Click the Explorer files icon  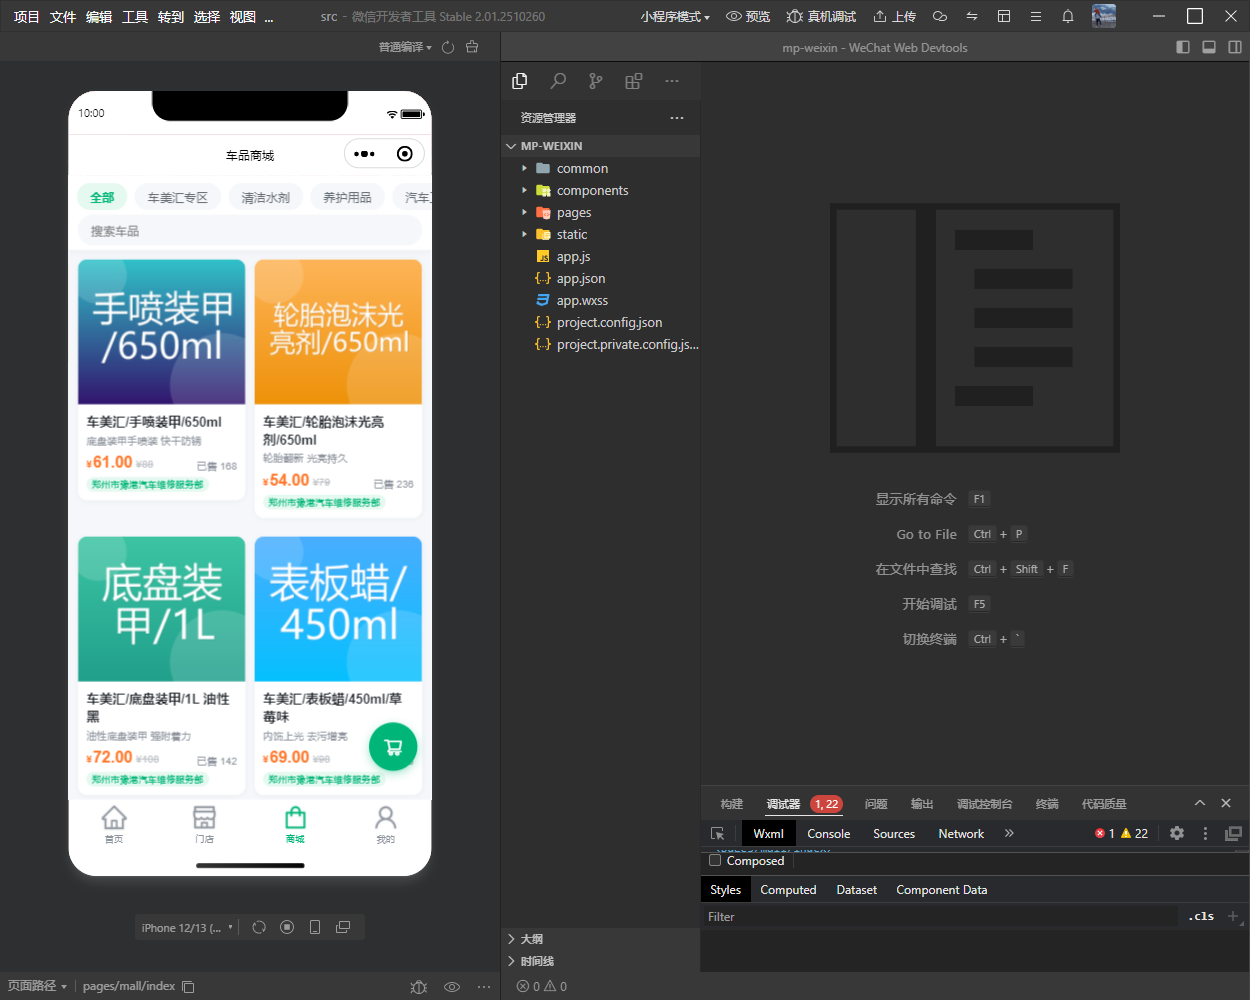tap(520, 81)
